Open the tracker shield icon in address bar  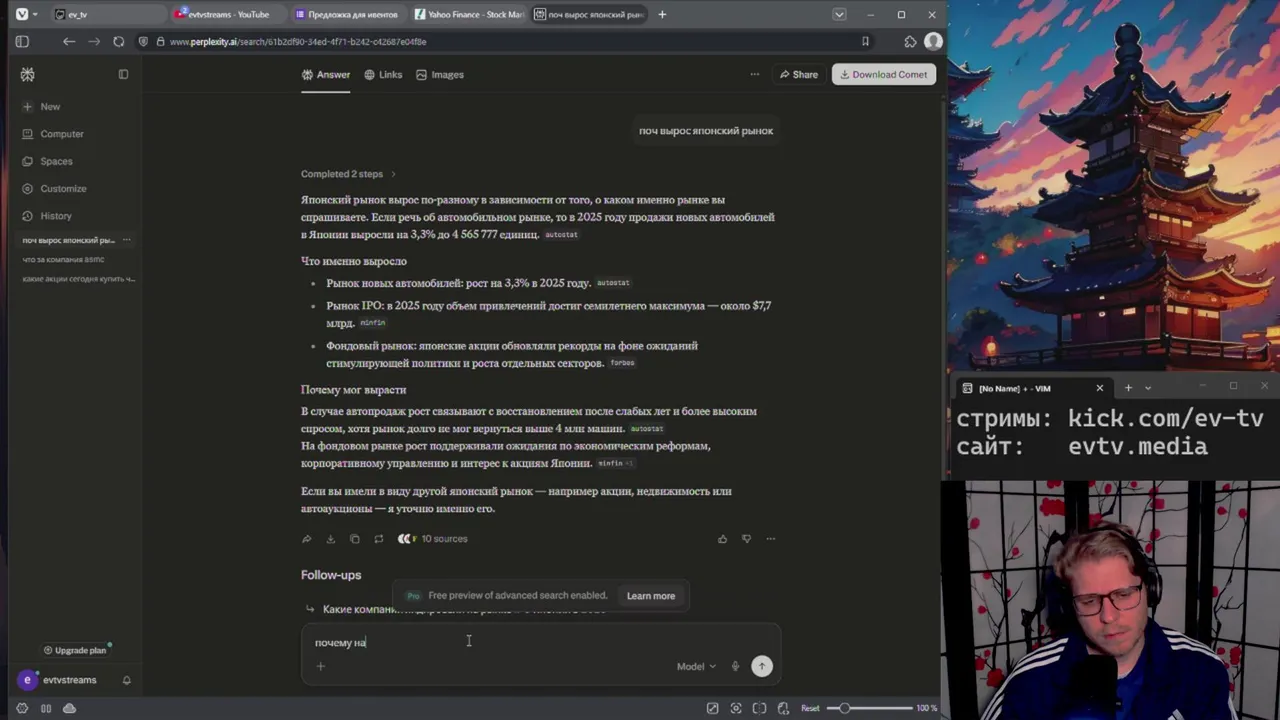pos(143,41)
